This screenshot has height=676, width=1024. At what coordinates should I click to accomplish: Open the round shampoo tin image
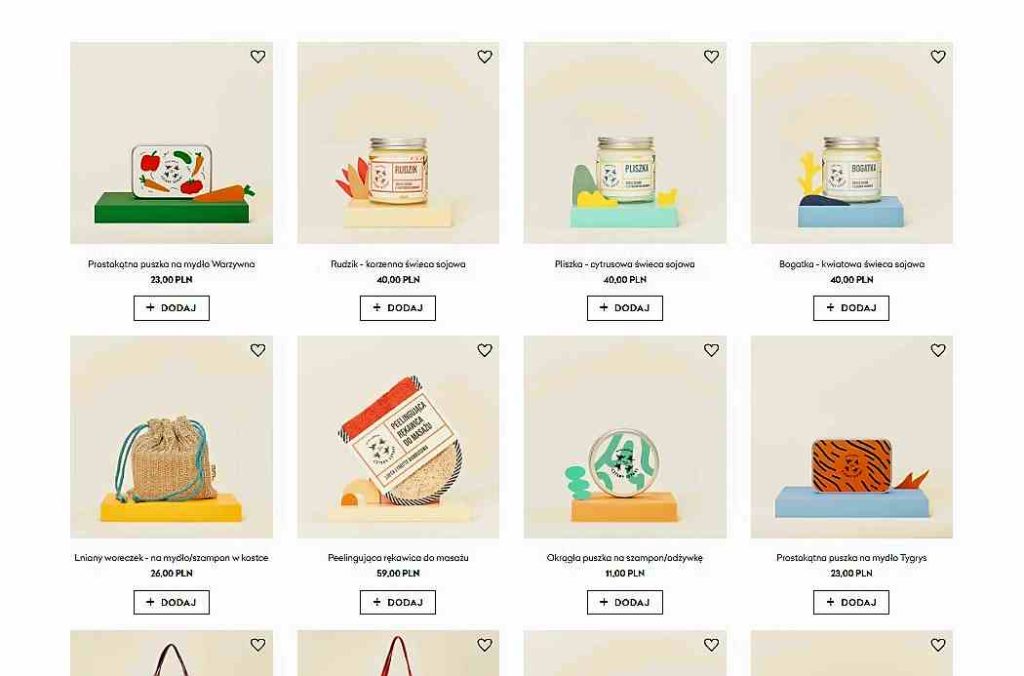click(x=625, y=437)
